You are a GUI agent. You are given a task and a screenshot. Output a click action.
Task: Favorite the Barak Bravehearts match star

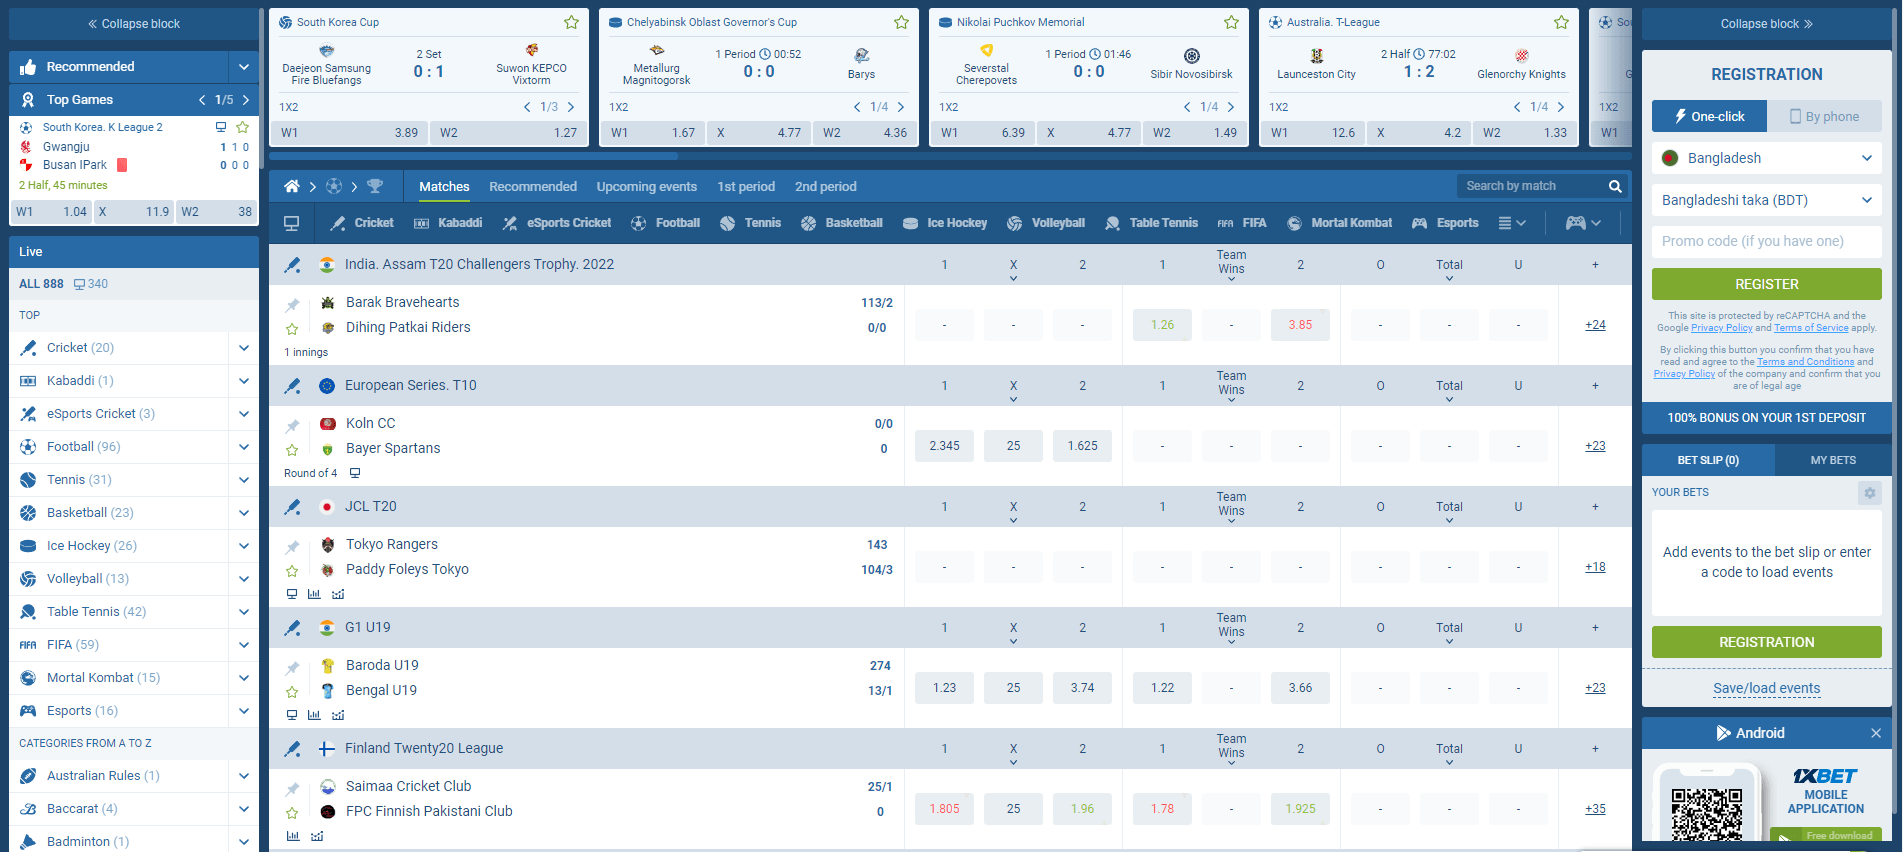coord(292,328)
